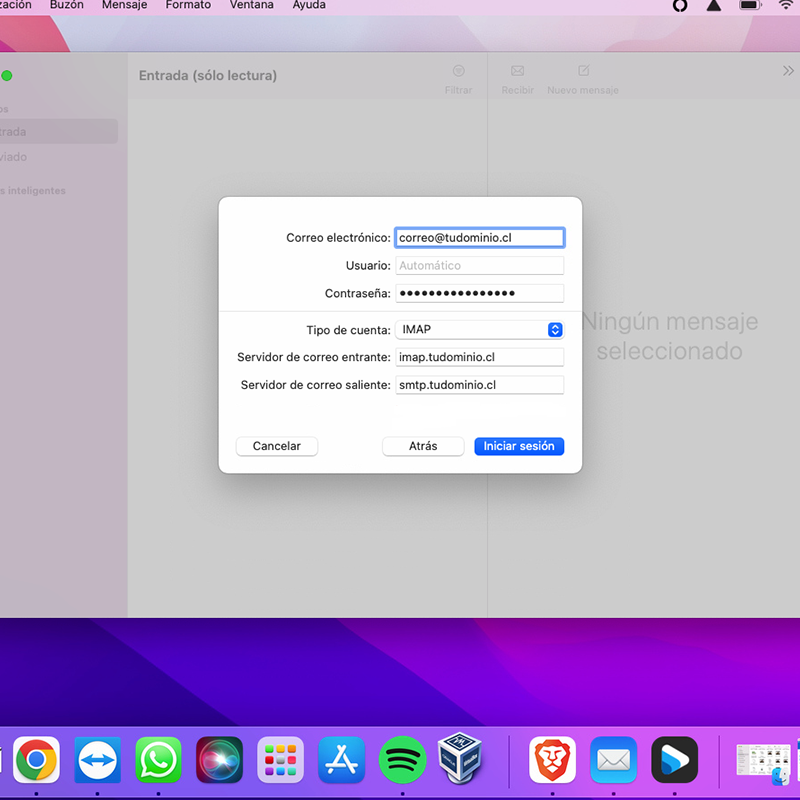Focus the Contraseña password field
The height and width of the screenshot is (800, 800).
[x=480, y=293]
